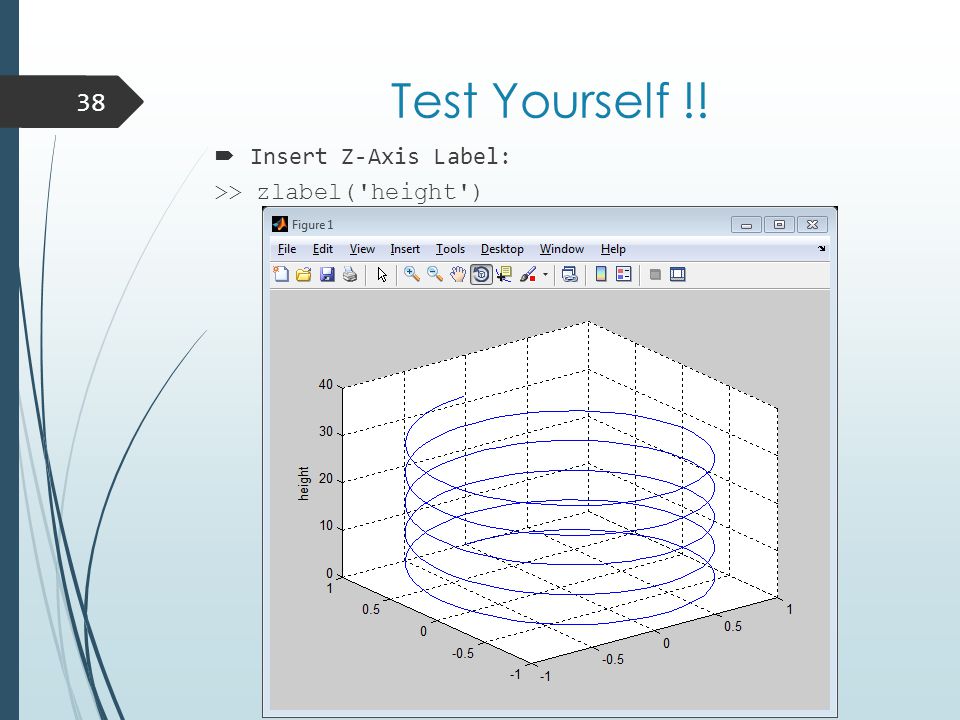Open the brush color dropdown arrow
This screenshot has width=960, height=720.
tap(545, 274)
